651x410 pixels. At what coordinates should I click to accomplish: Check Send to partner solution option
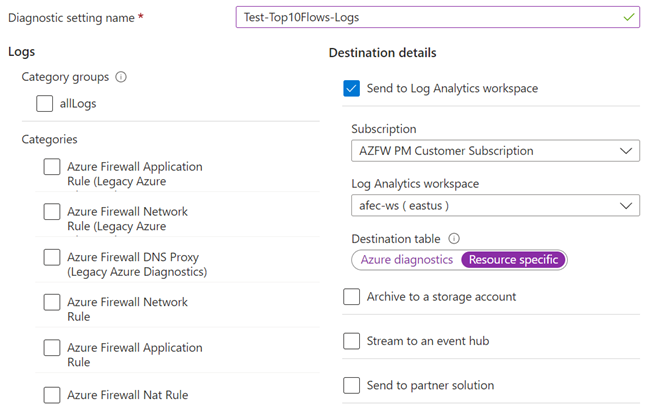pyautogui.click(x=351, y=385)
